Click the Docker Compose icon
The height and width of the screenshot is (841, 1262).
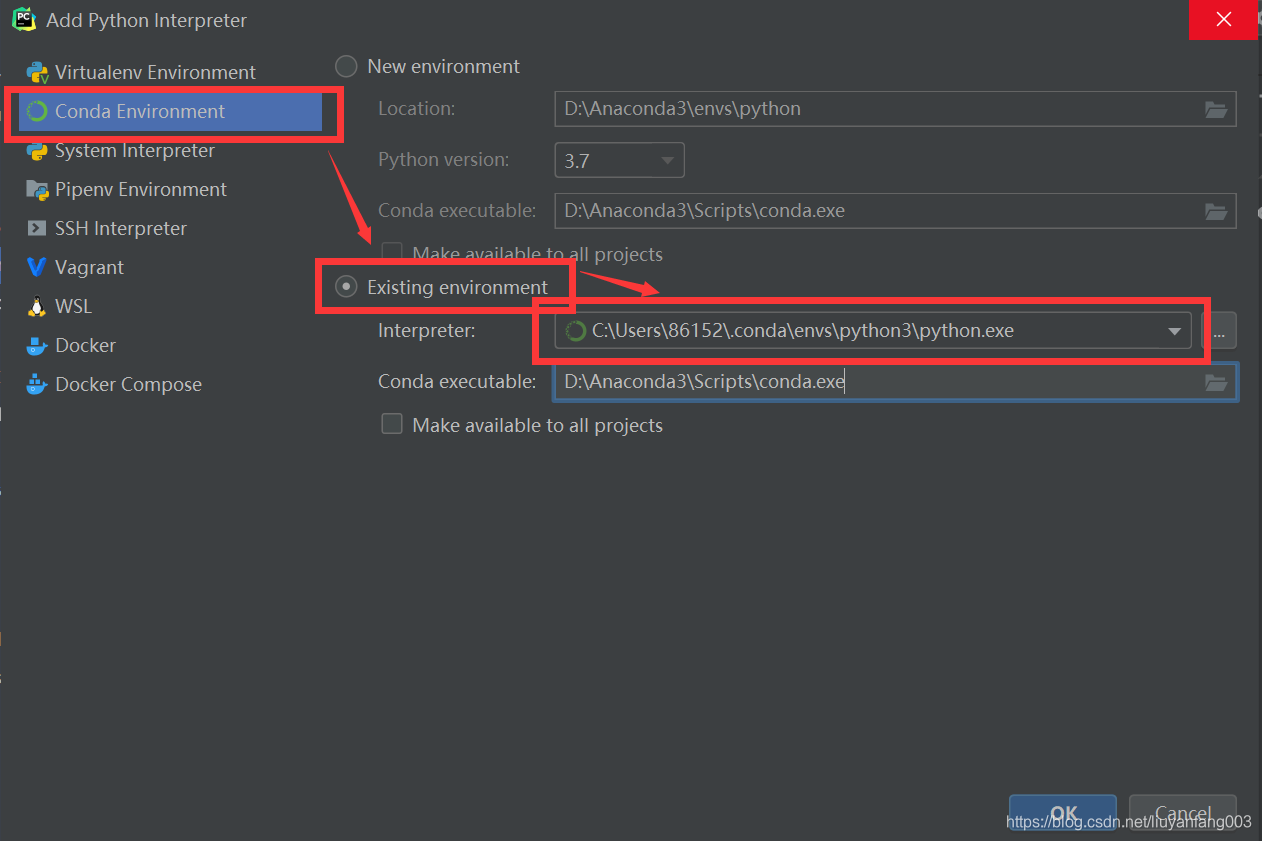37,384
